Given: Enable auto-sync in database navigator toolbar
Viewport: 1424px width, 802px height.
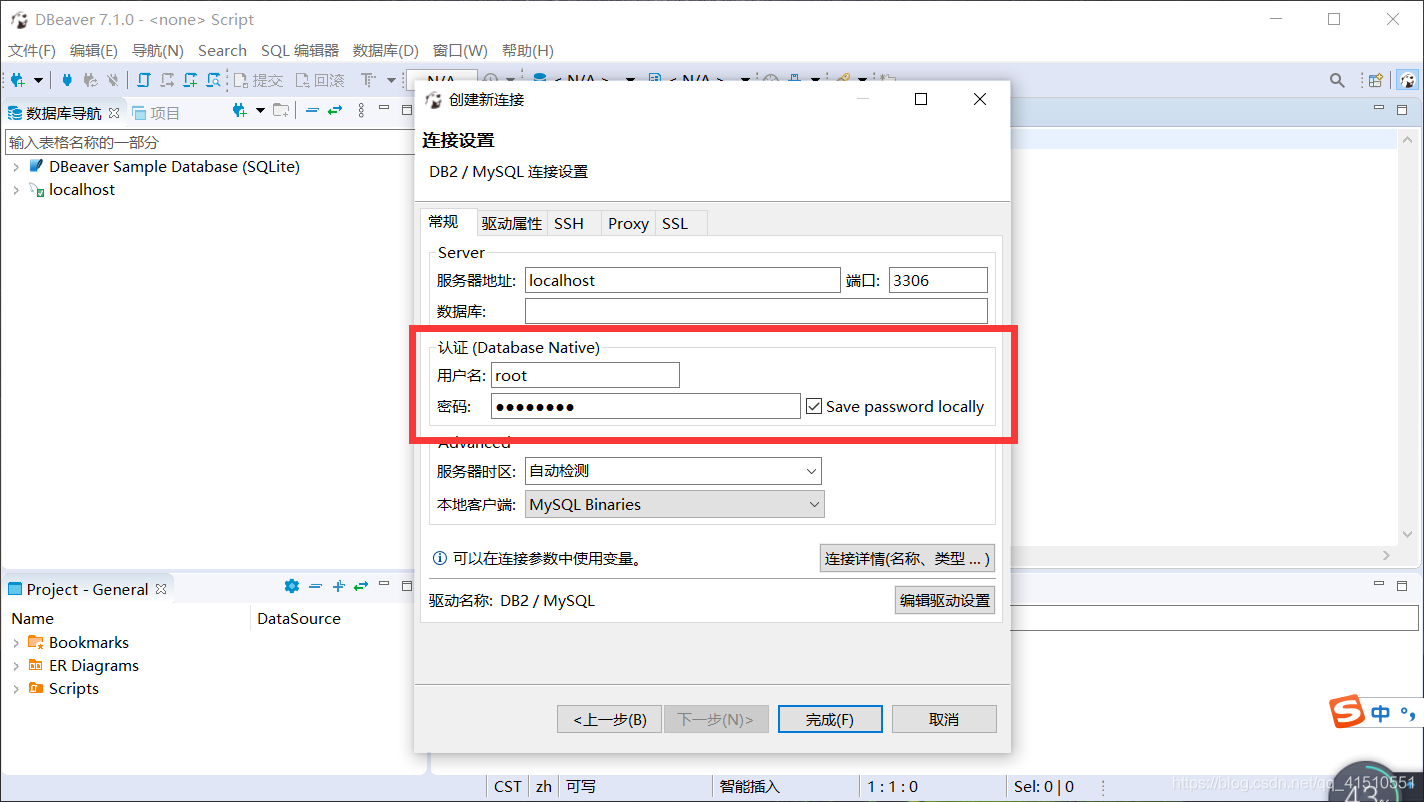Looking at the screenshot, I should click(332, 112).
